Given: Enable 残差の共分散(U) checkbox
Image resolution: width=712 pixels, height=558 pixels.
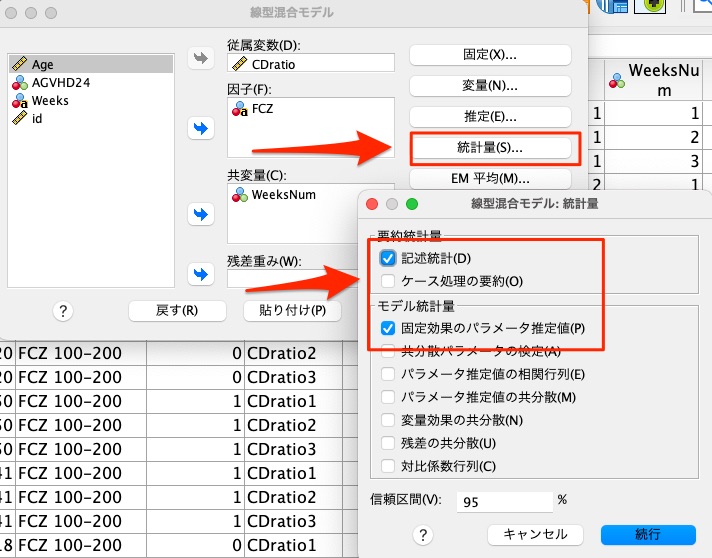Looking at the screenshot, I should [388, 443].
